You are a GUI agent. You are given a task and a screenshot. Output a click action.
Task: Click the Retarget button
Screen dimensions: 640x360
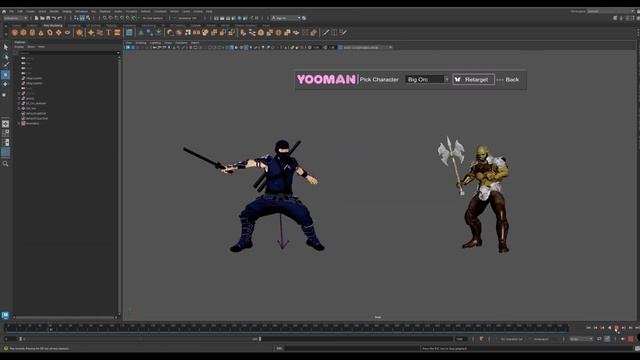tap(473, 79)
